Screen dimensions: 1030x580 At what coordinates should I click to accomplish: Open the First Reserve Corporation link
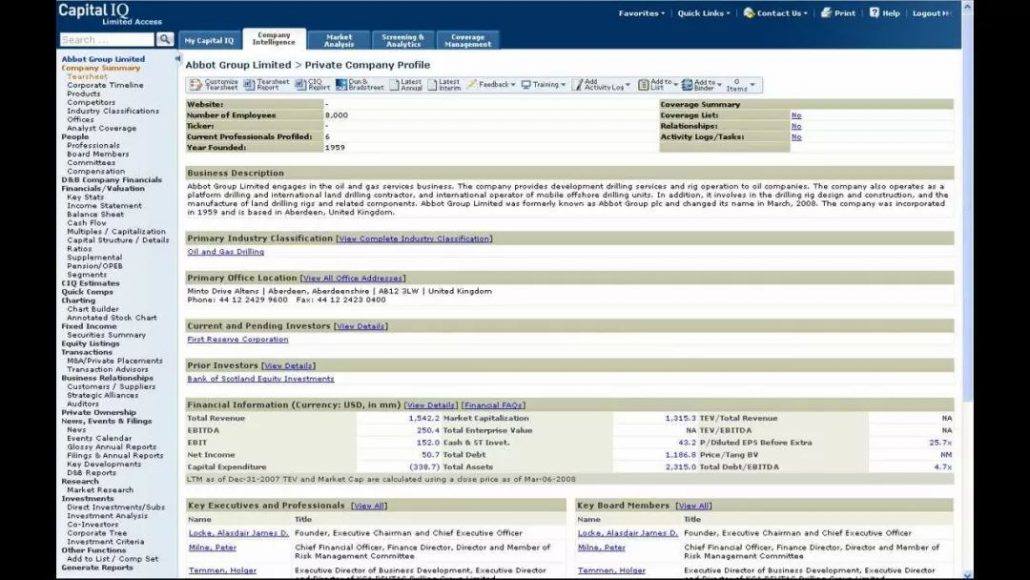[238, 339]
